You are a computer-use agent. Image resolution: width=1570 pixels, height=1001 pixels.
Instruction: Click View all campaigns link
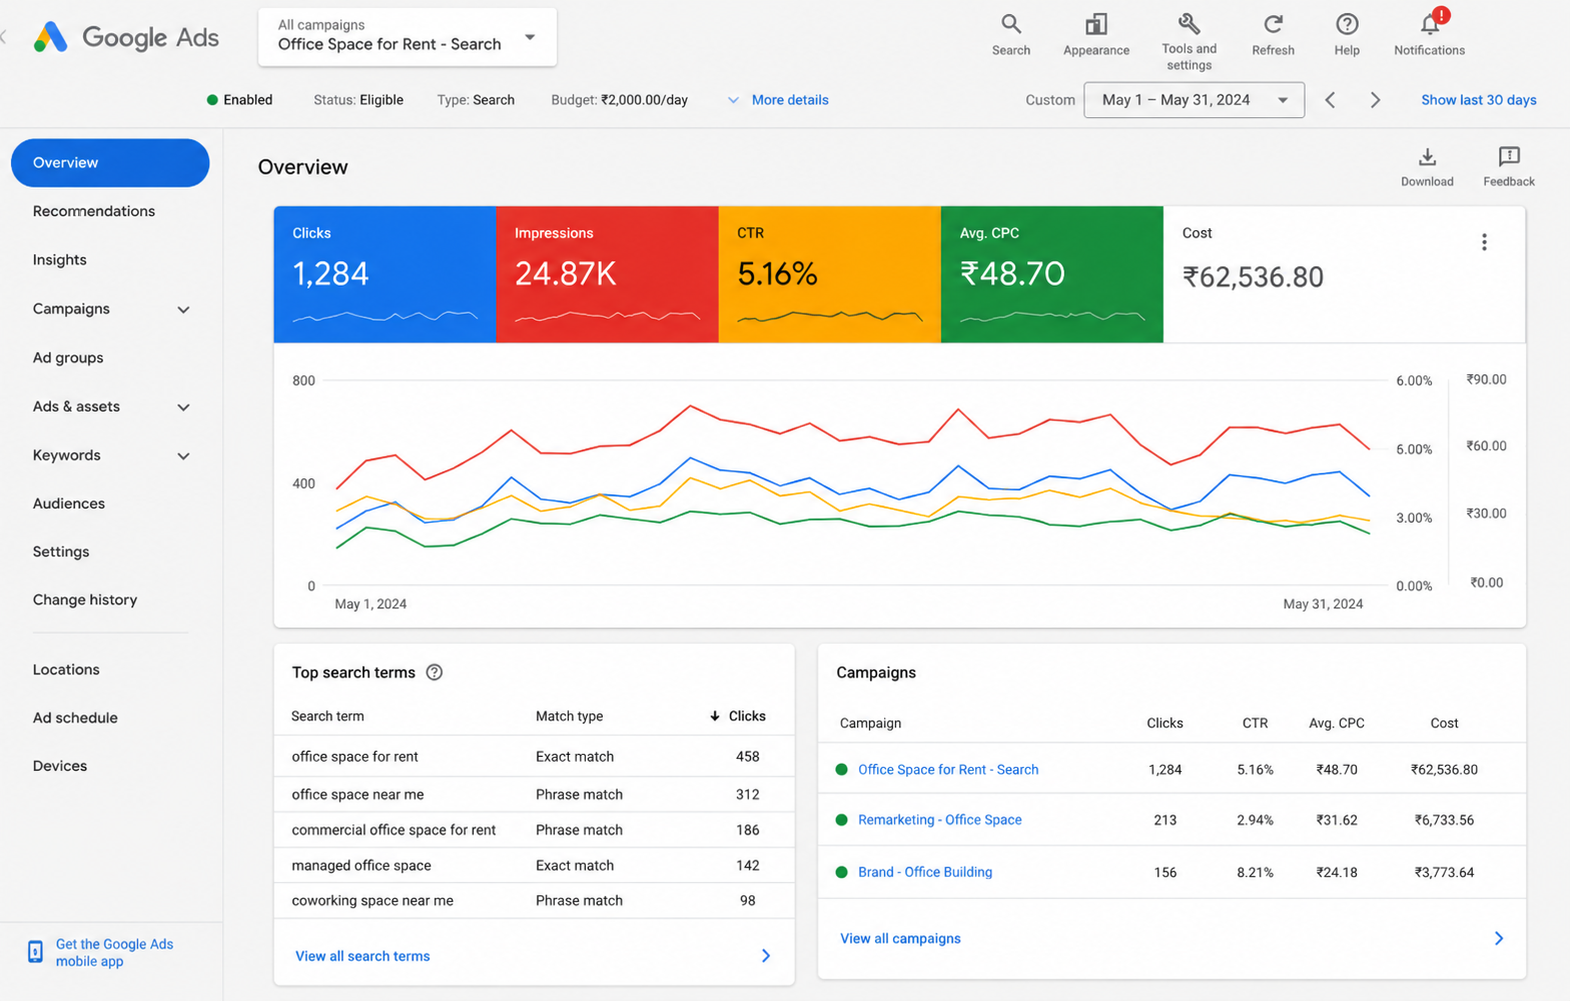900,938
